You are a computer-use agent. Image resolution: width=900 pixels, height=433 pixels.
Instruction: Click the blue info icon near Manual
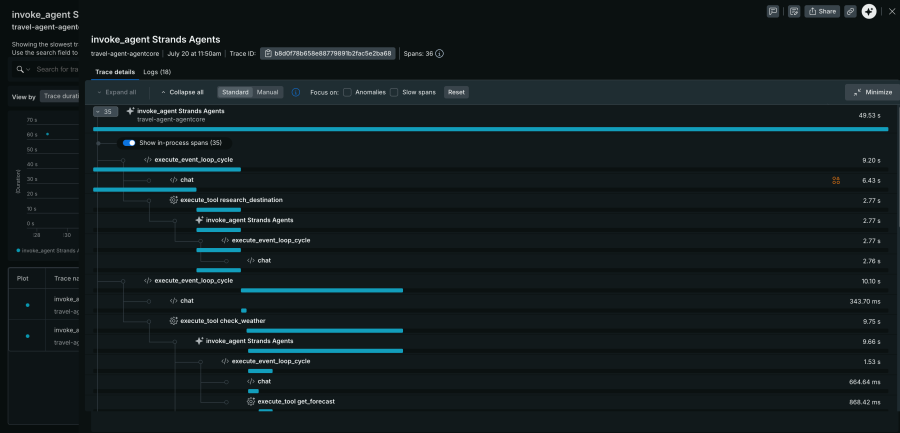click(x=296, y=92)
